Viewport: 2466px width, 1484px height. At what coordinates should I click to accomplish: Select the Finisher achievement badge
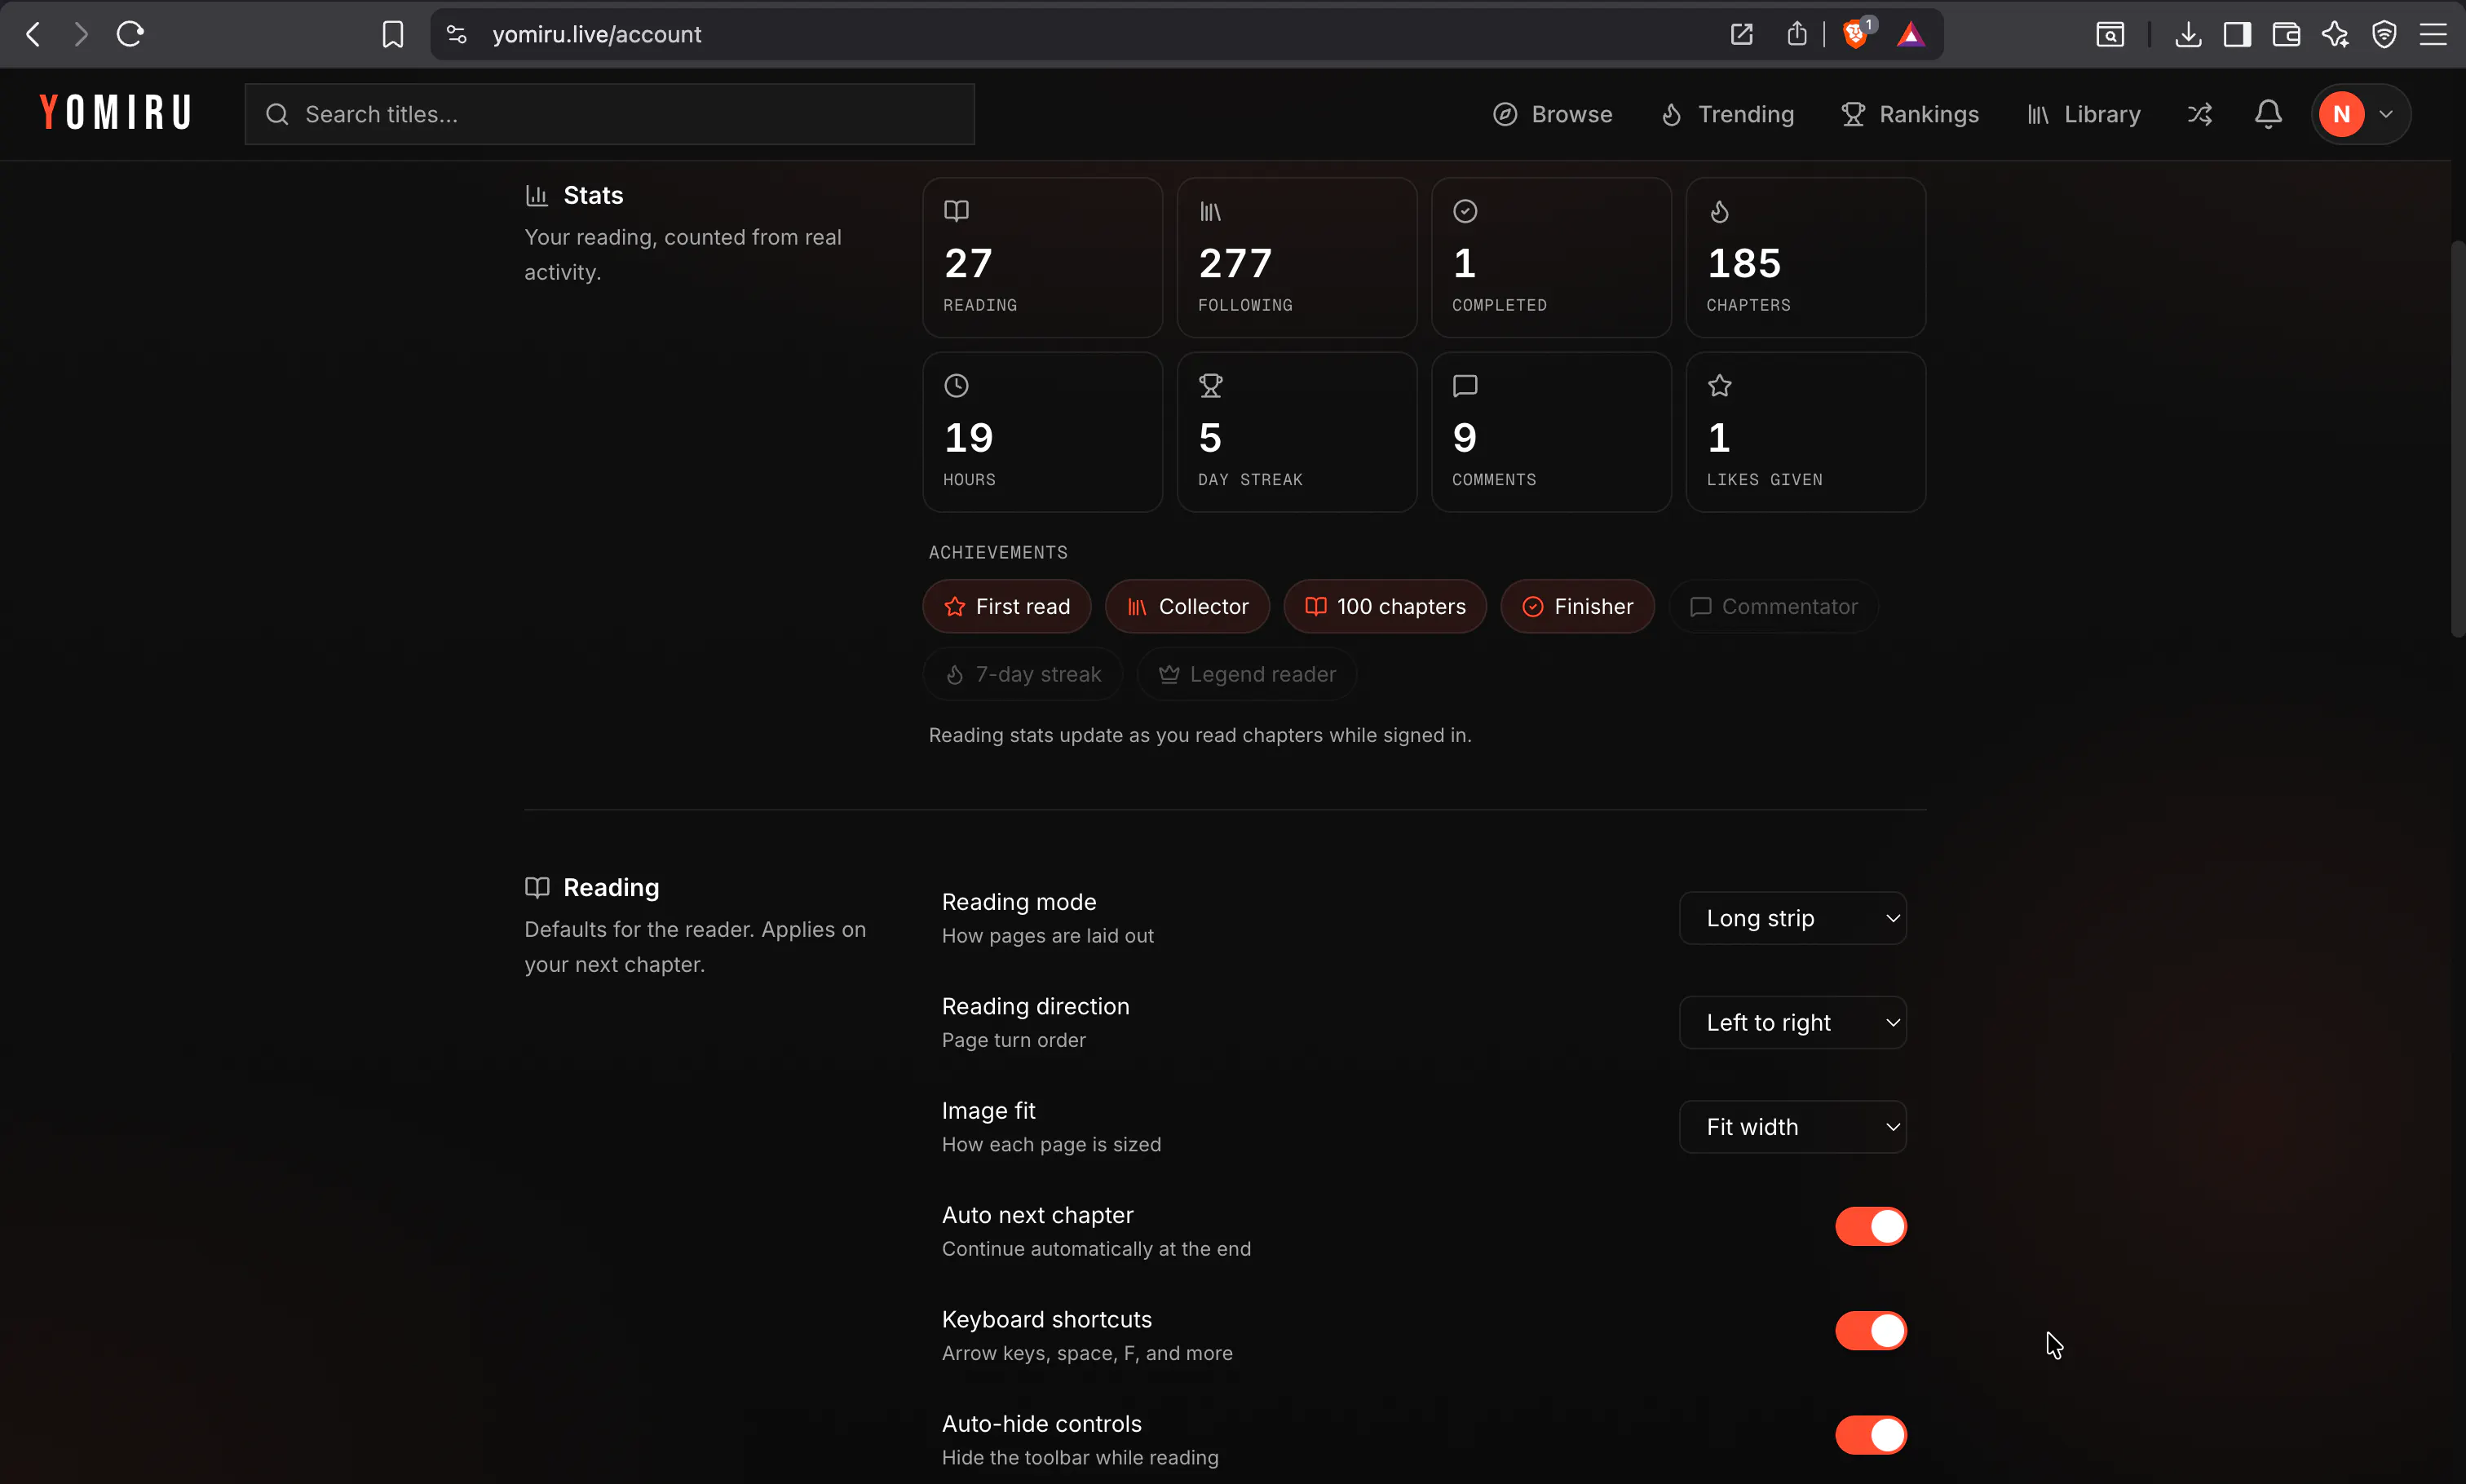1577,606
